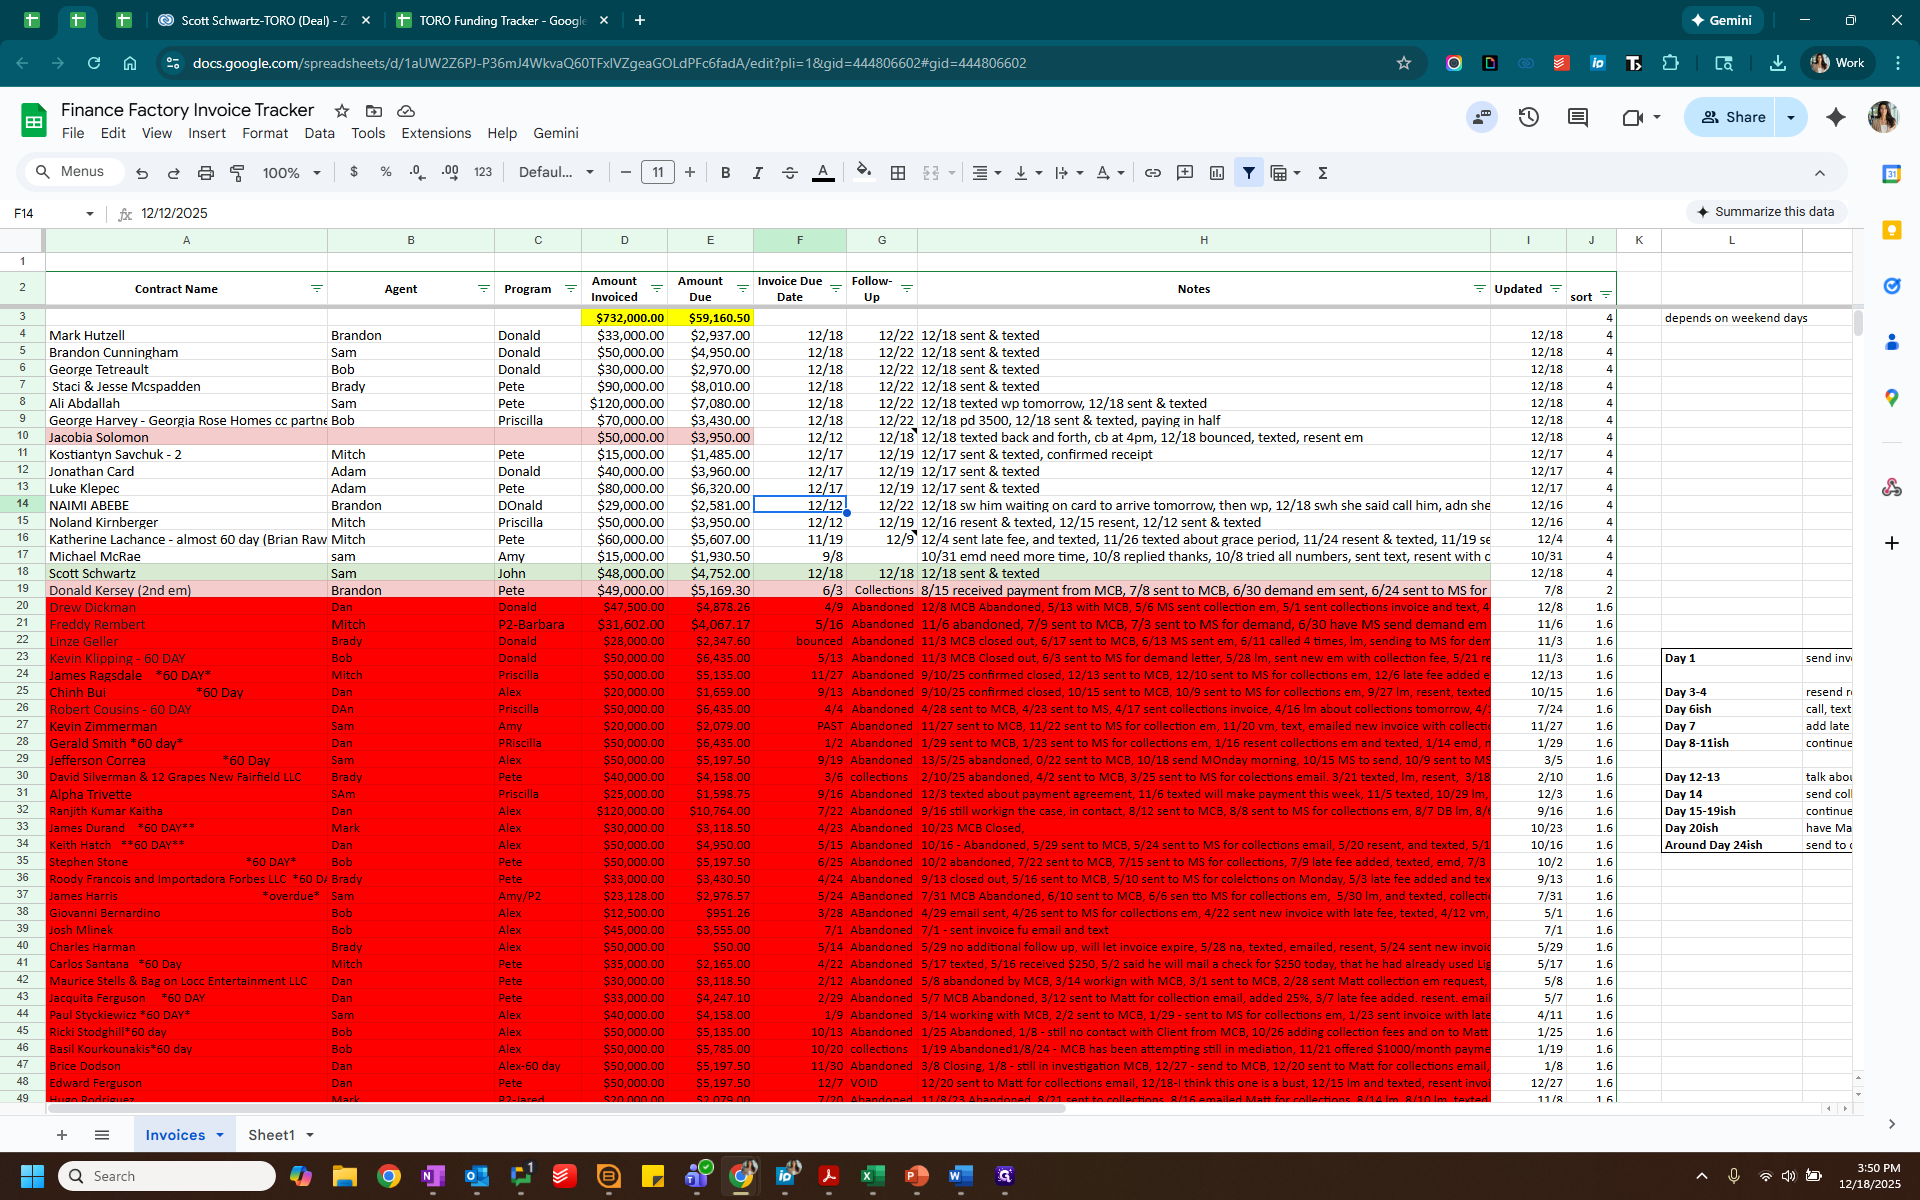Image resolution: width=1920 pixels, height=1200 pixels.
Task: Click the Share button
Action: click(x=1733, y=117)
